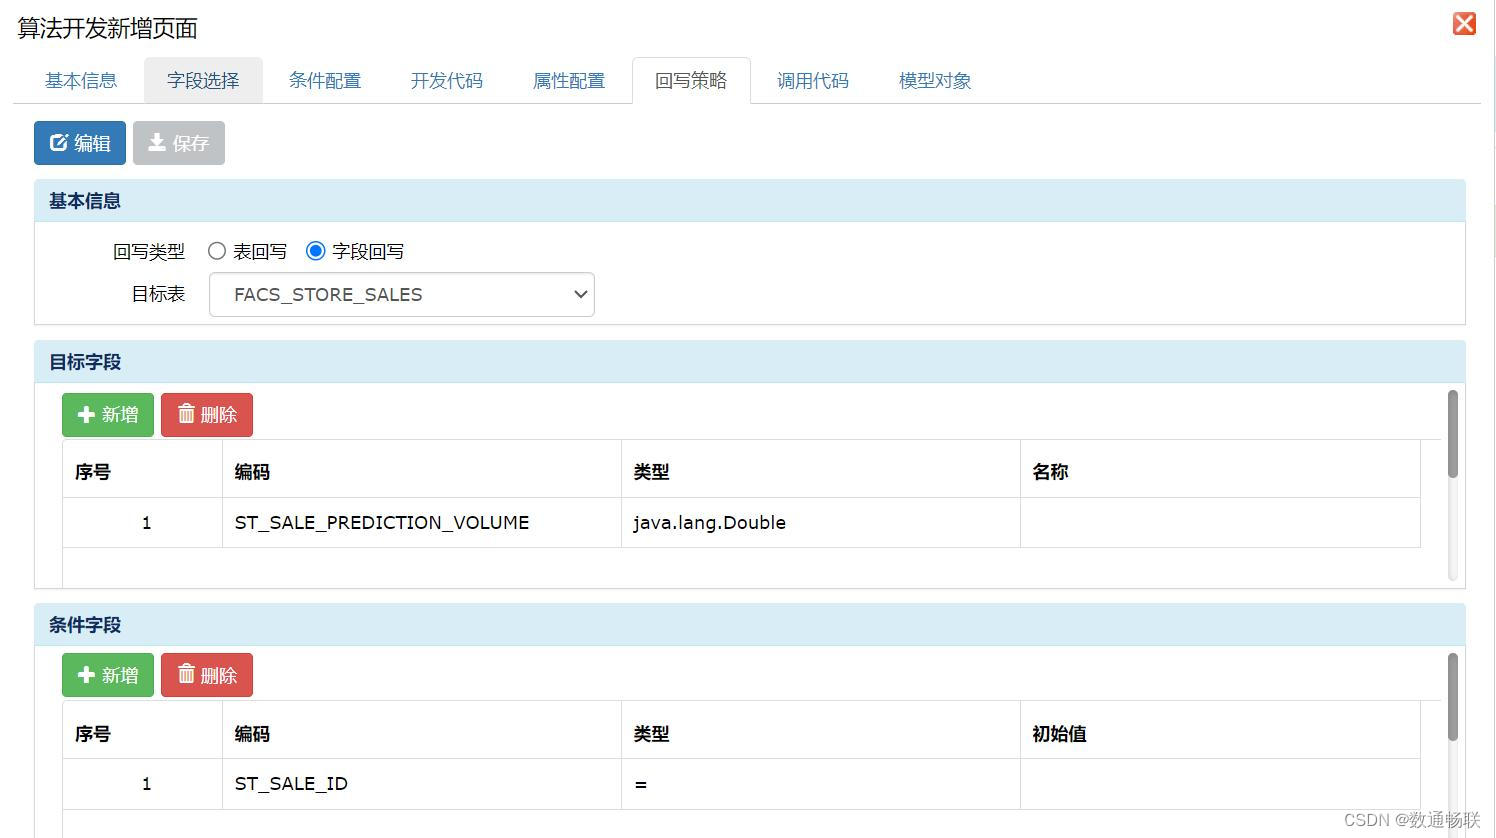Click the 条件字段 table scrollbar

(1453, 697)
